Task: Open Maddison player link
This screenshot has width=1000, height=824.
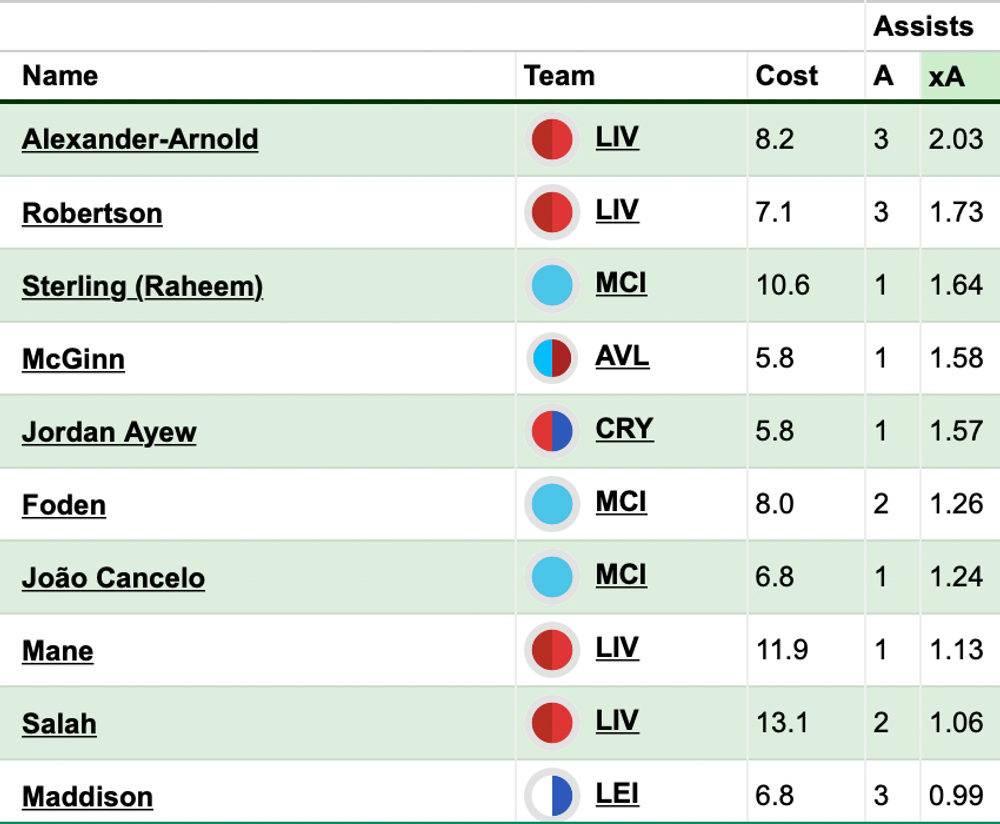Action: click(87, 797)
